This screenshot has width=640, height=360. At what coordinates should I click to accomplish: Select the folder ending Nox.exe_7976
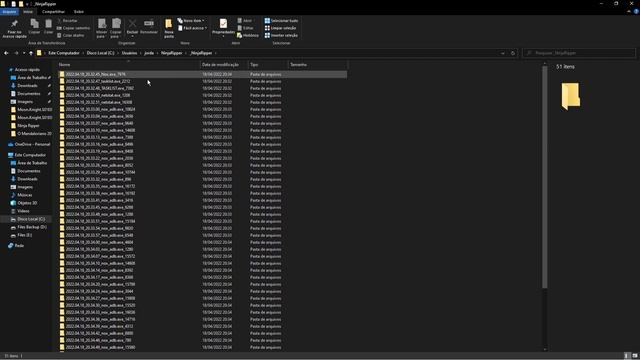pyautogui.click(x=202, y=74)
